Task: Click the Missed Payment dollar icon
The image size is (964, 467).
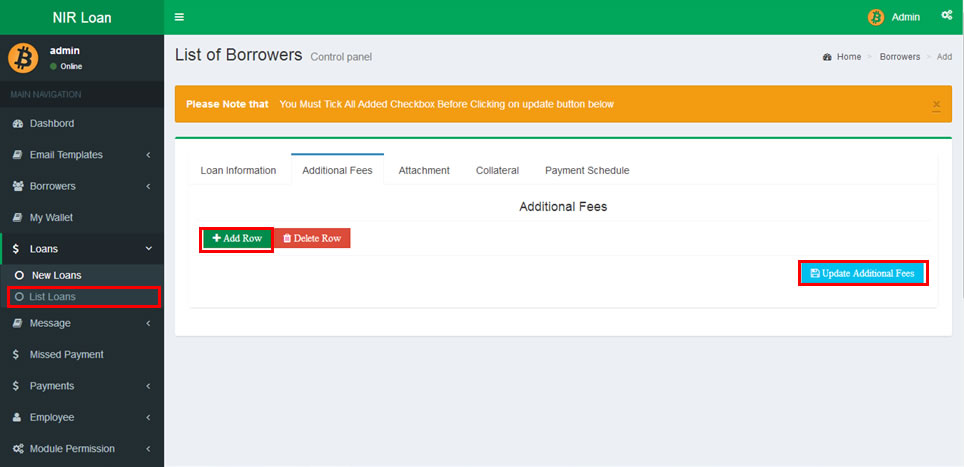Action: 17,354
